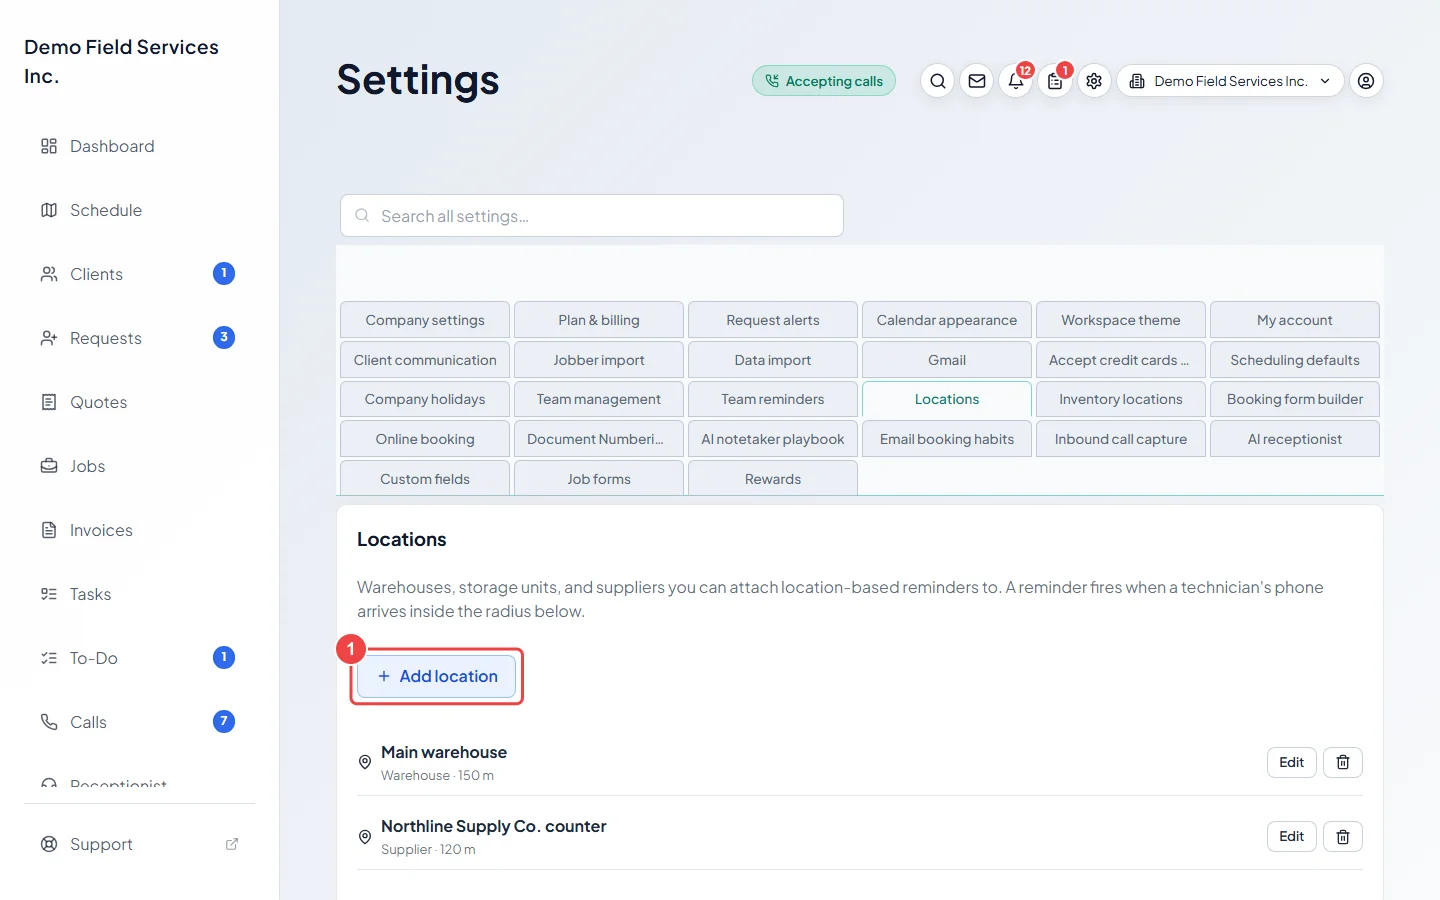Click the settings gear icon in the header

[x=1094, y=81]
